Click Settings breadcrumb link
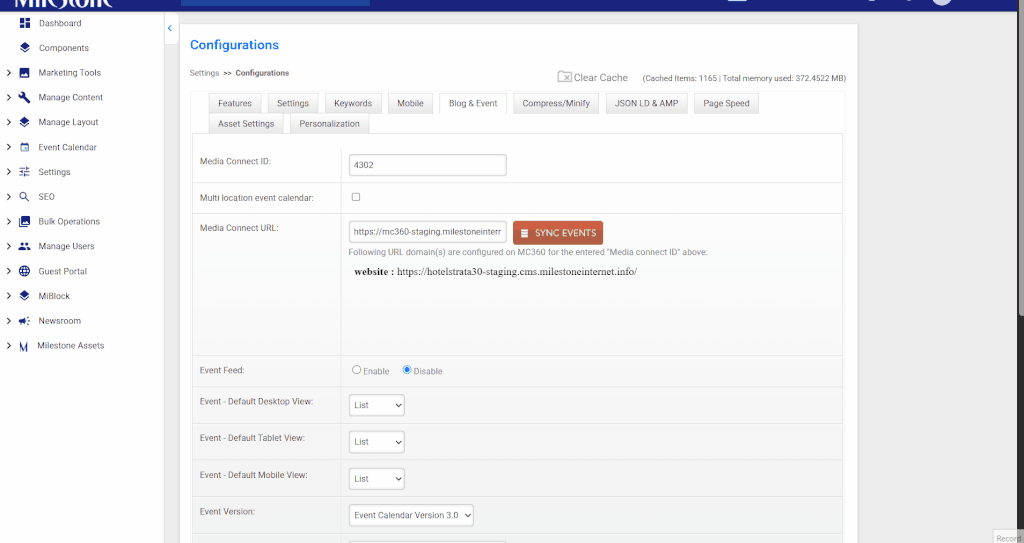This screenshot has height=543, width=1024. pos(204,73)
